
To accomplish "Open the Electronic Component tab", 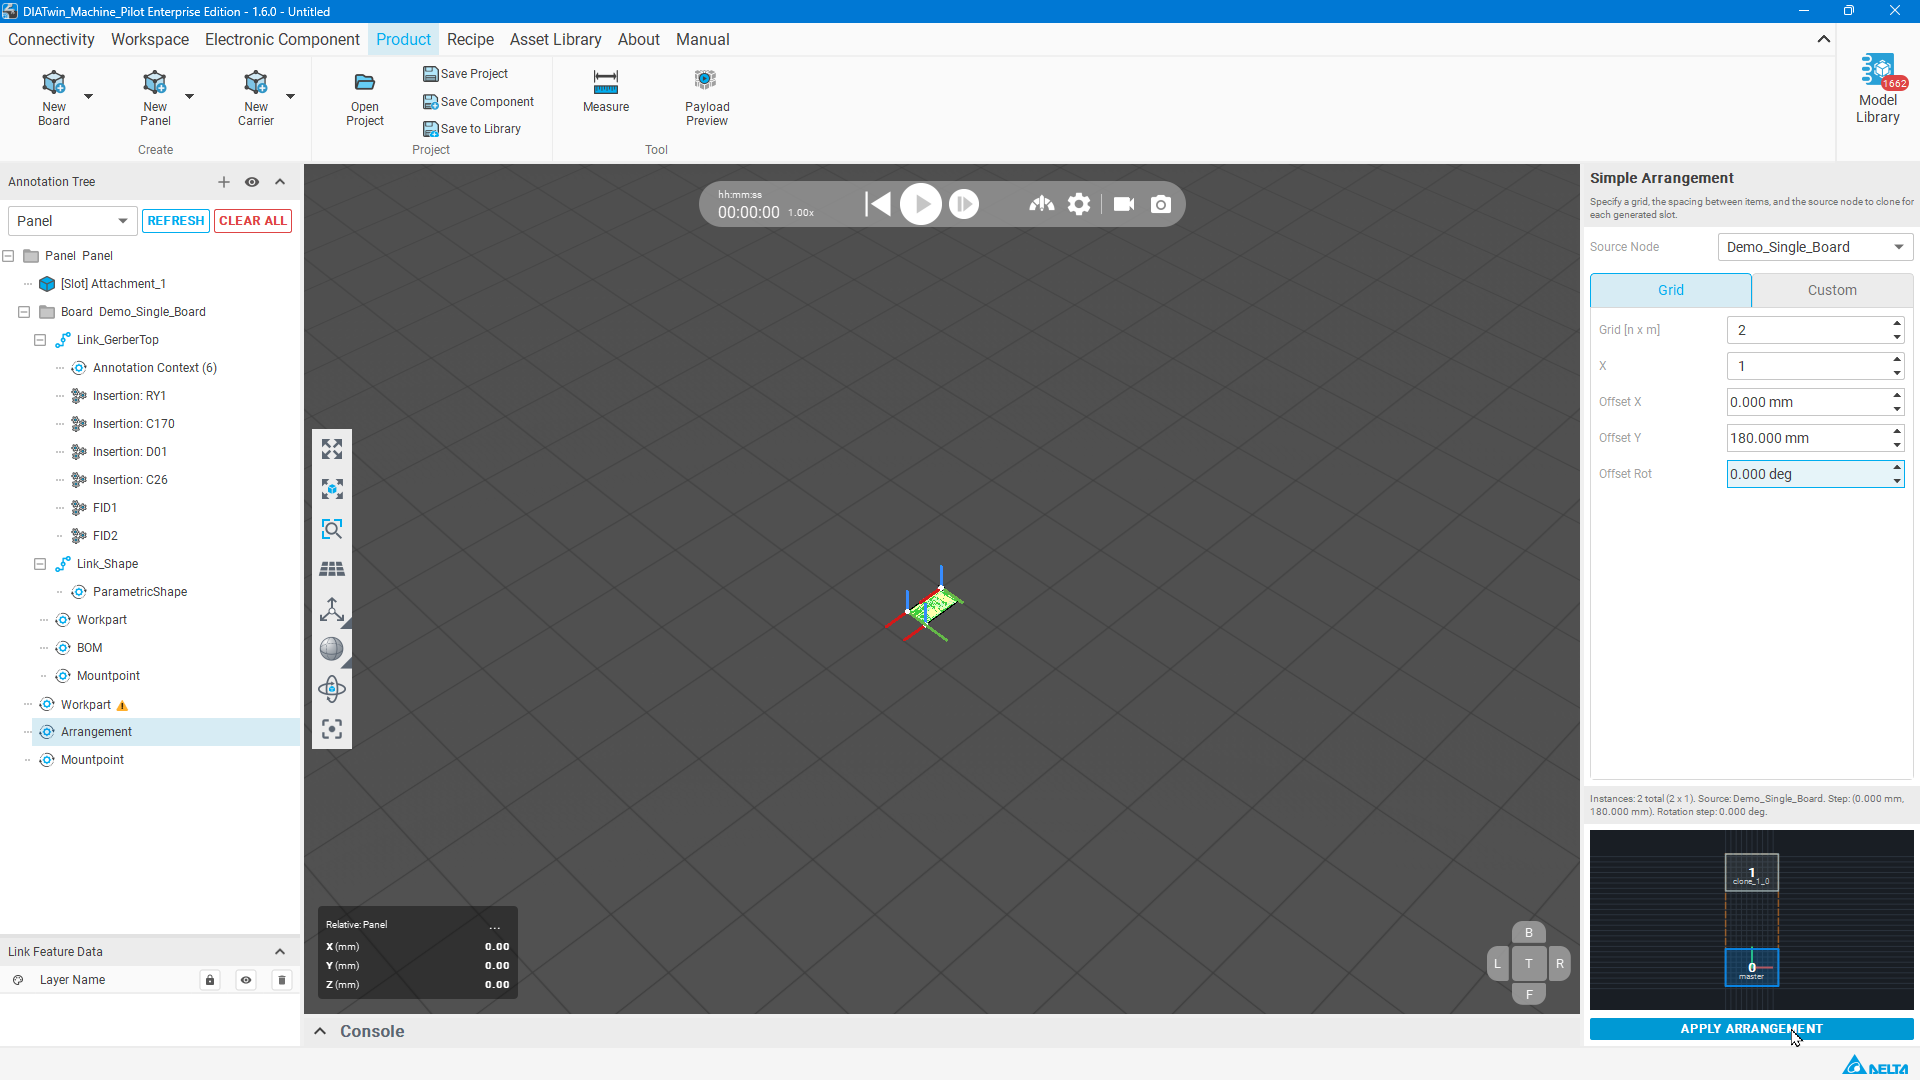I will click(282, 40).
